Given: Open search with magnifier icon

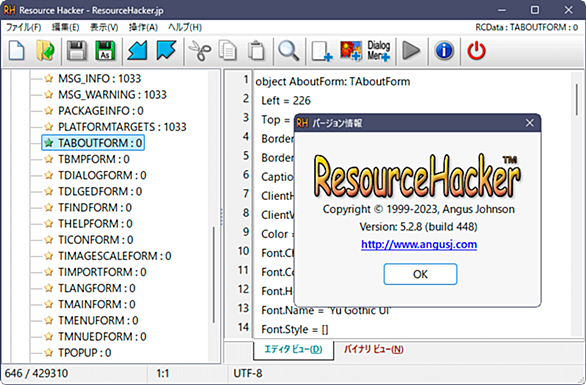Looking at the screenshot, I should point(288,50).
